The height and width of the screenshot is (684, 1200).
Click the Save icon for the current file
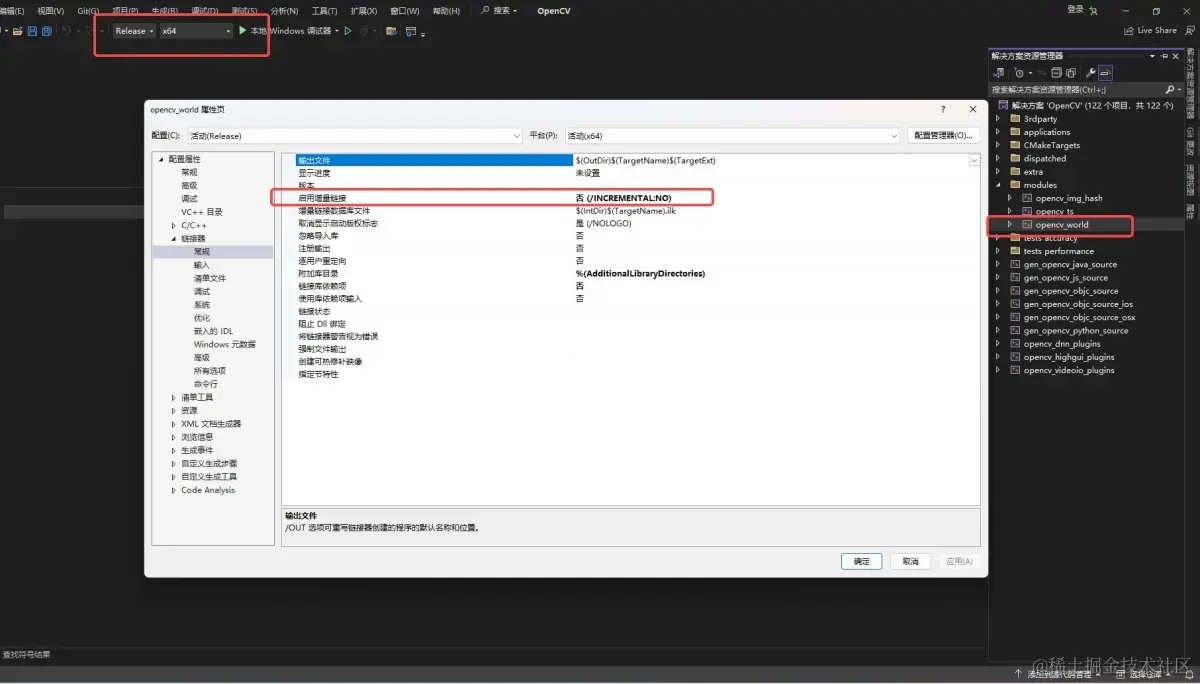click(x=32, y=31)
